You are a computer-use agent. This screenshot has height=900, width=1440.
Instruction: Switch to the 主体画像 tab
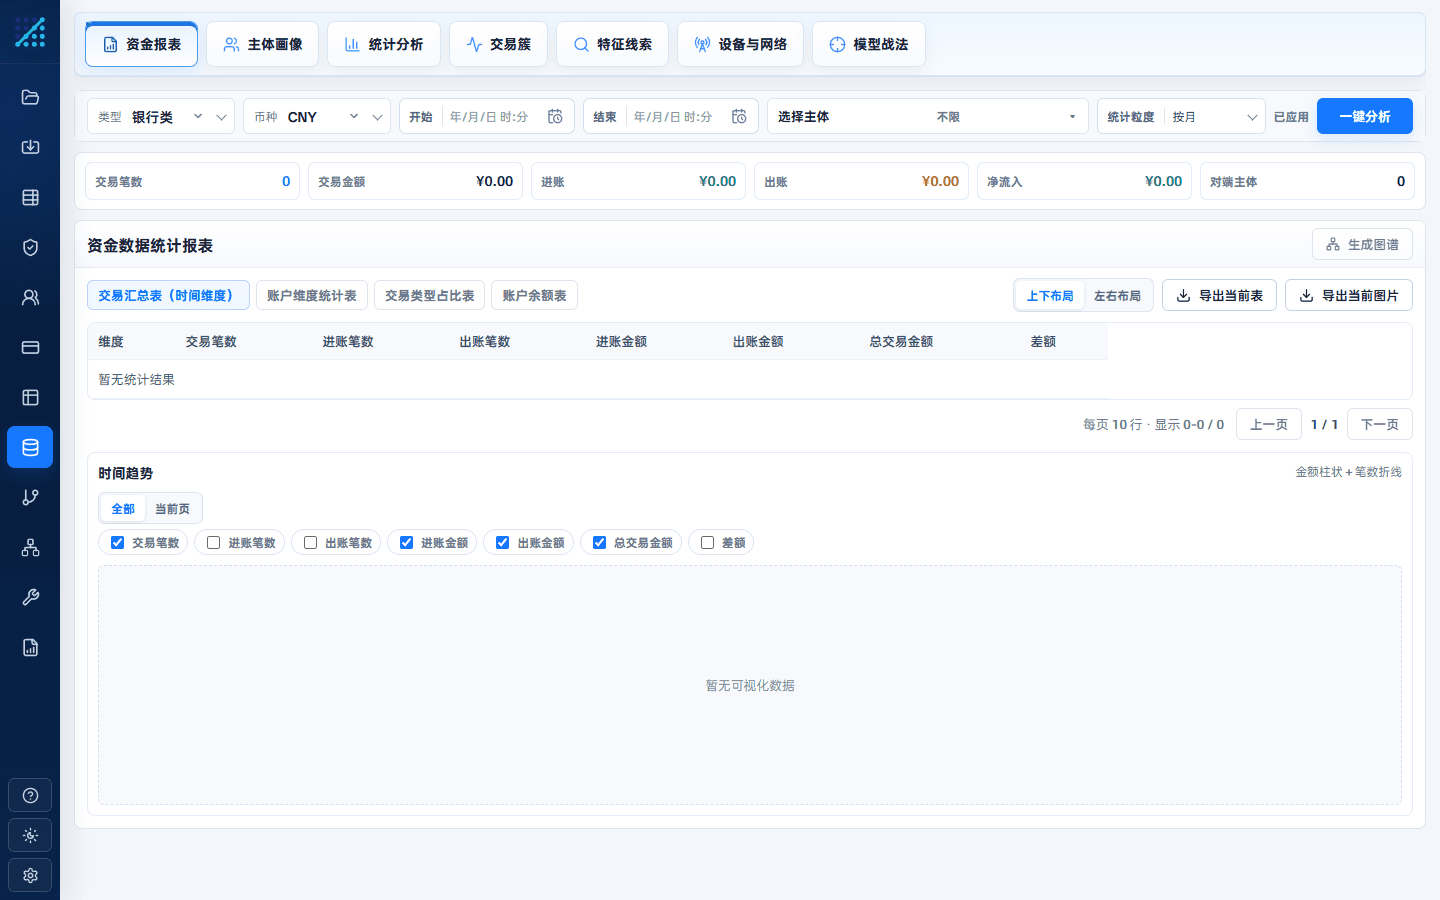(262, 44)
